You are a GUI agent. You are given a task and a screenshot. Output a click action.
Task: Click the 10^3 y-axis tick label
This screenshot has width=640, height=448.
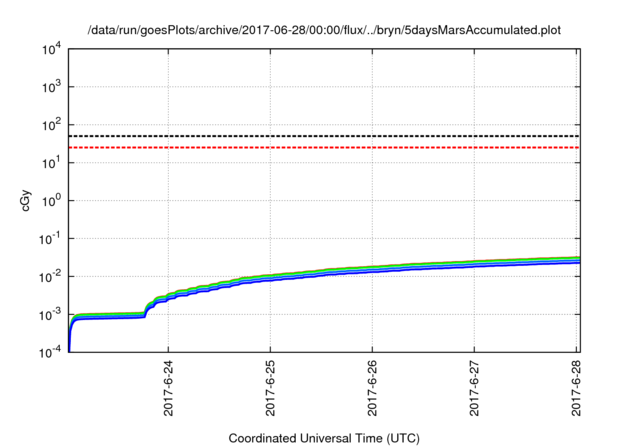tap(51, 87)
